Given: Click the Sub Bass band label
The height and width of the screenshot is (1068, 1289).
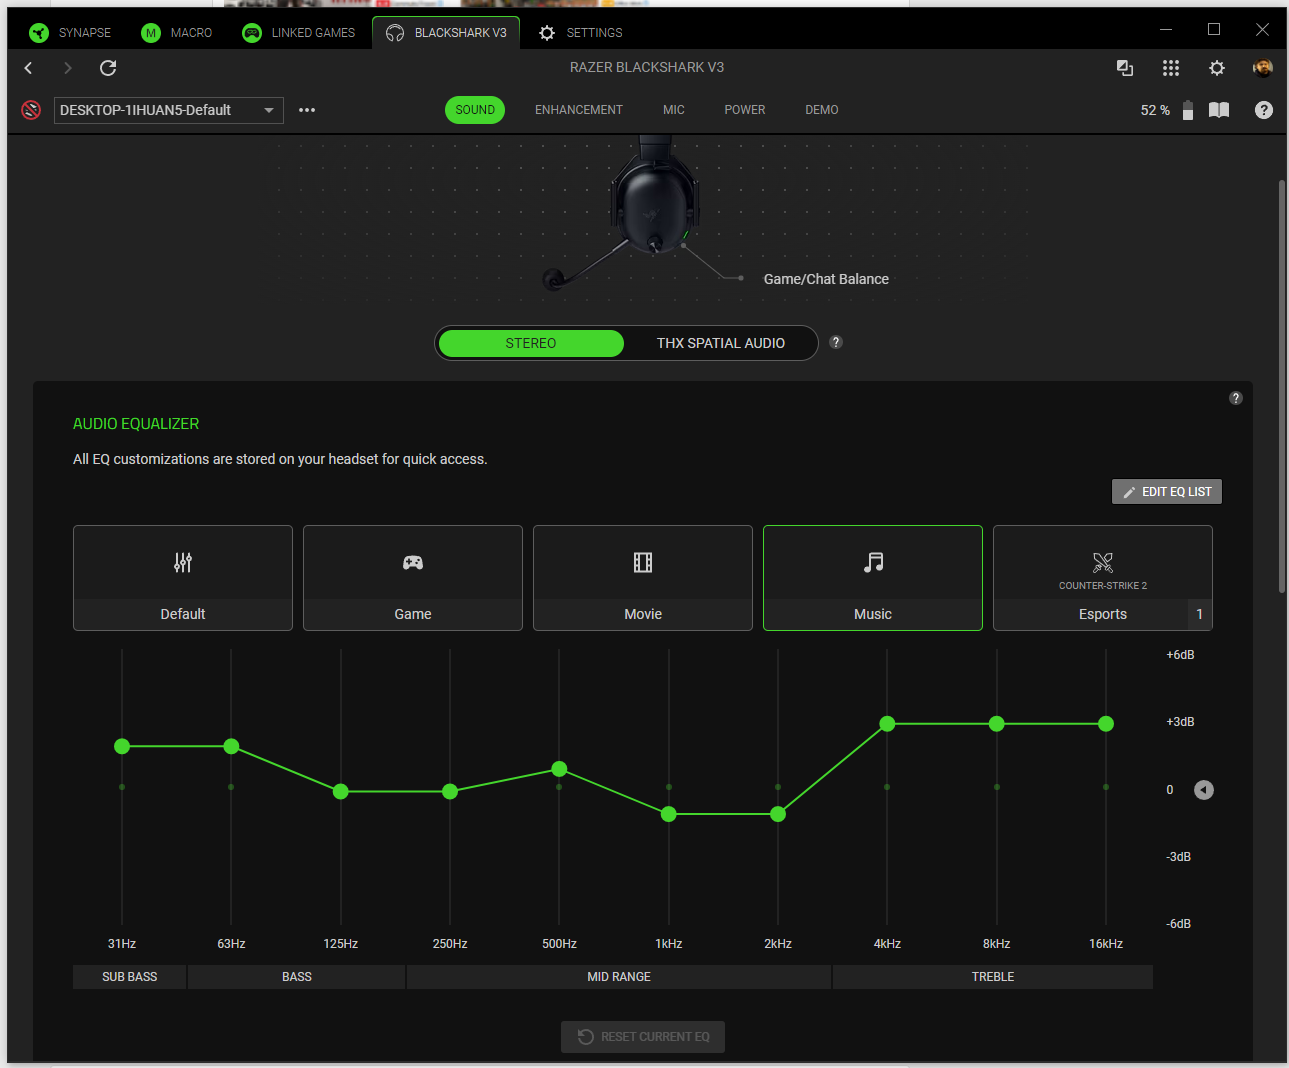Looking at the screenshot, I should (130, 977).
